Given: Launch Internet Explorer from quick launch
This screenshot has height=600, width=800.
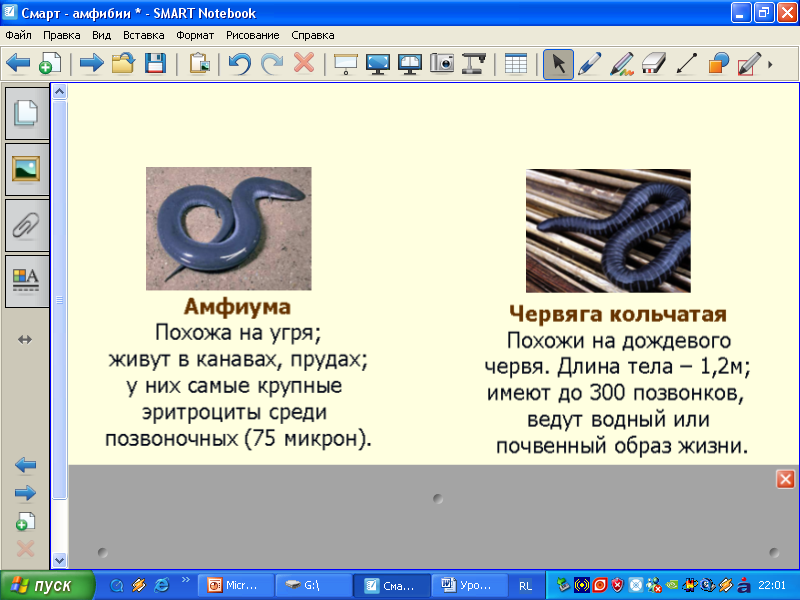Looking at the screenshot, I should [162, 585].
